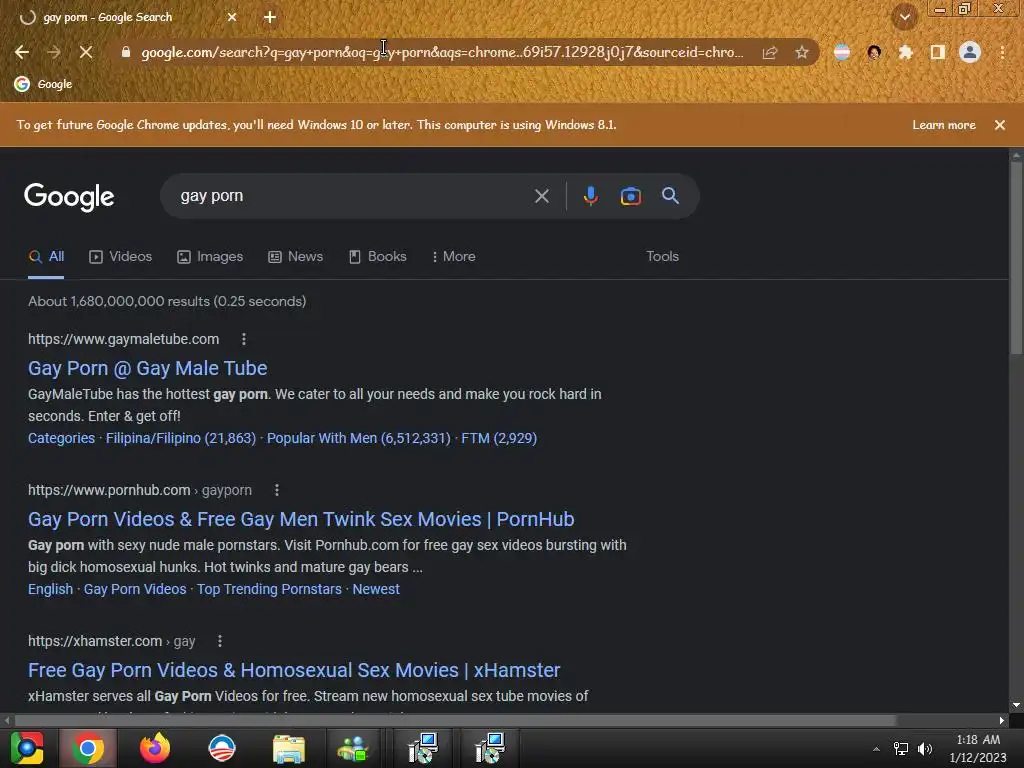Screen dimensions: 1024x768
Task: Stop page loading with the X button
Action: pos(86,52)
